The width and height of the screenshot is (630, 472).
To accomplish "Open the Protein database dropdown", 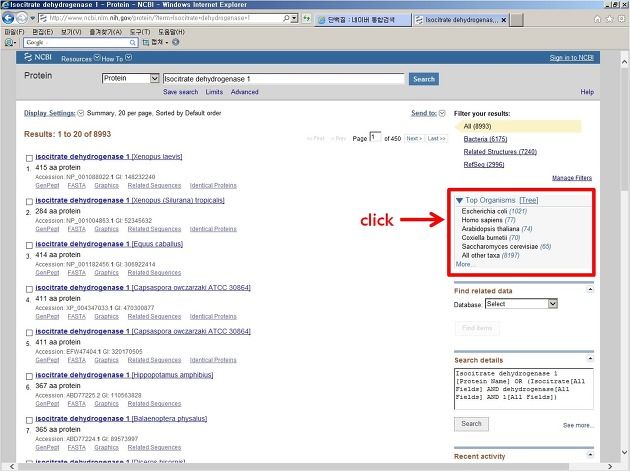I will click(131, 78).
